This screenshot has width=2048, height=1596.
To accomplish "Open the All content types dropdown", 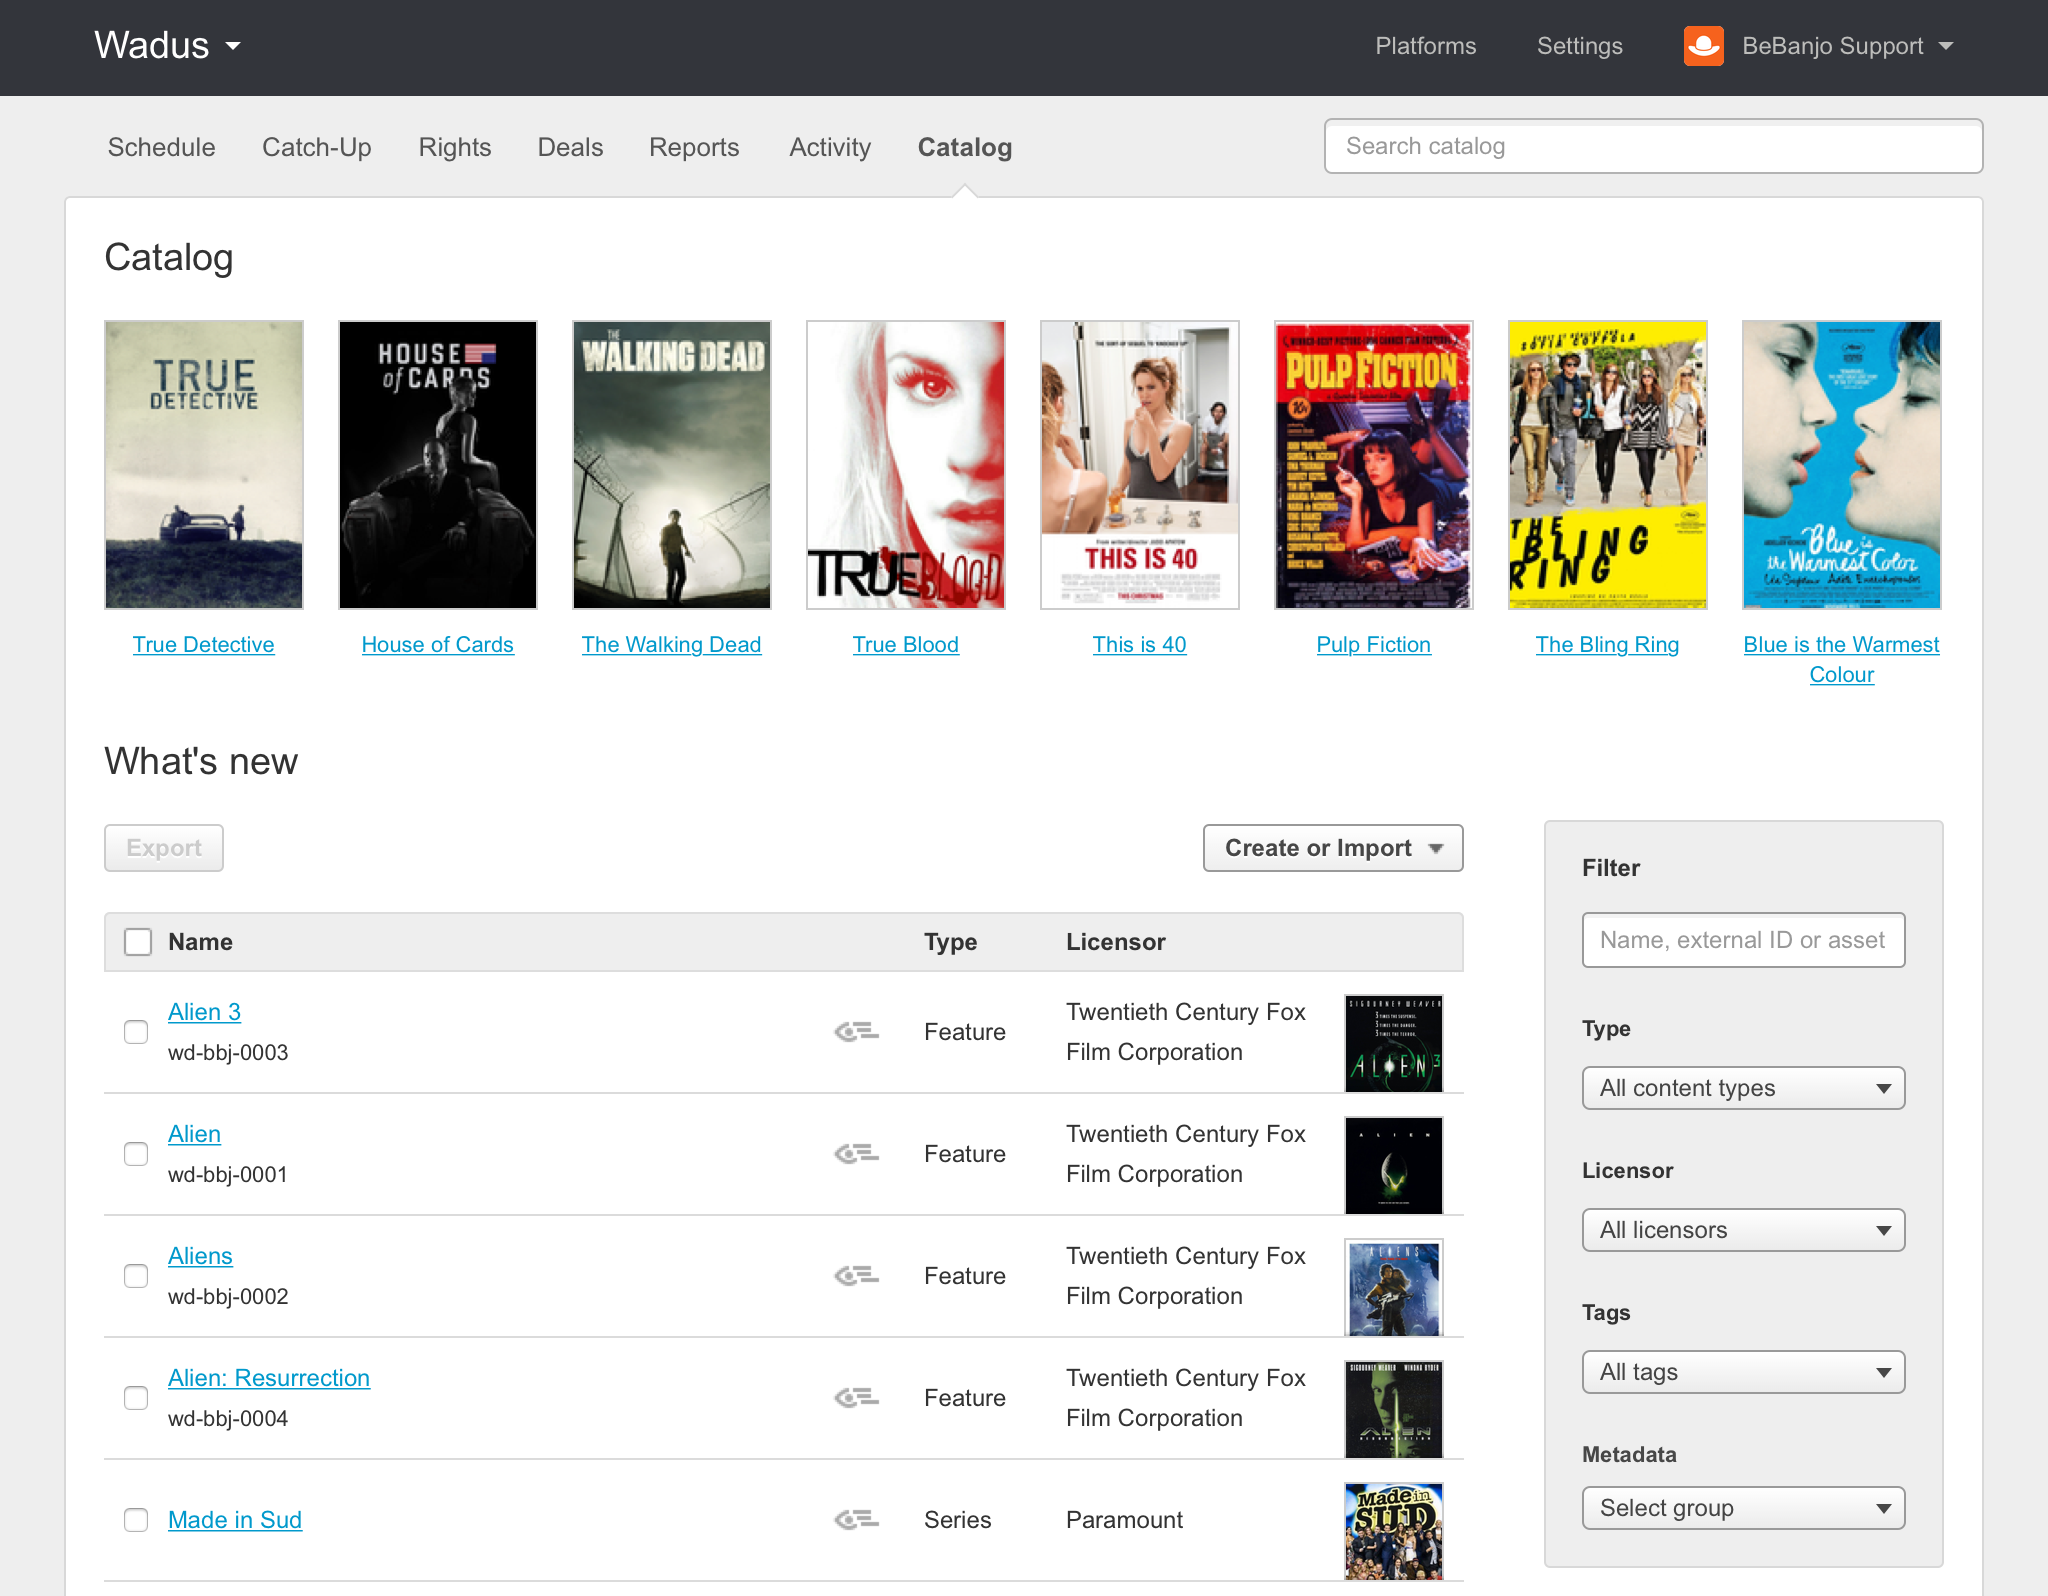I will coord(1743,1088).
